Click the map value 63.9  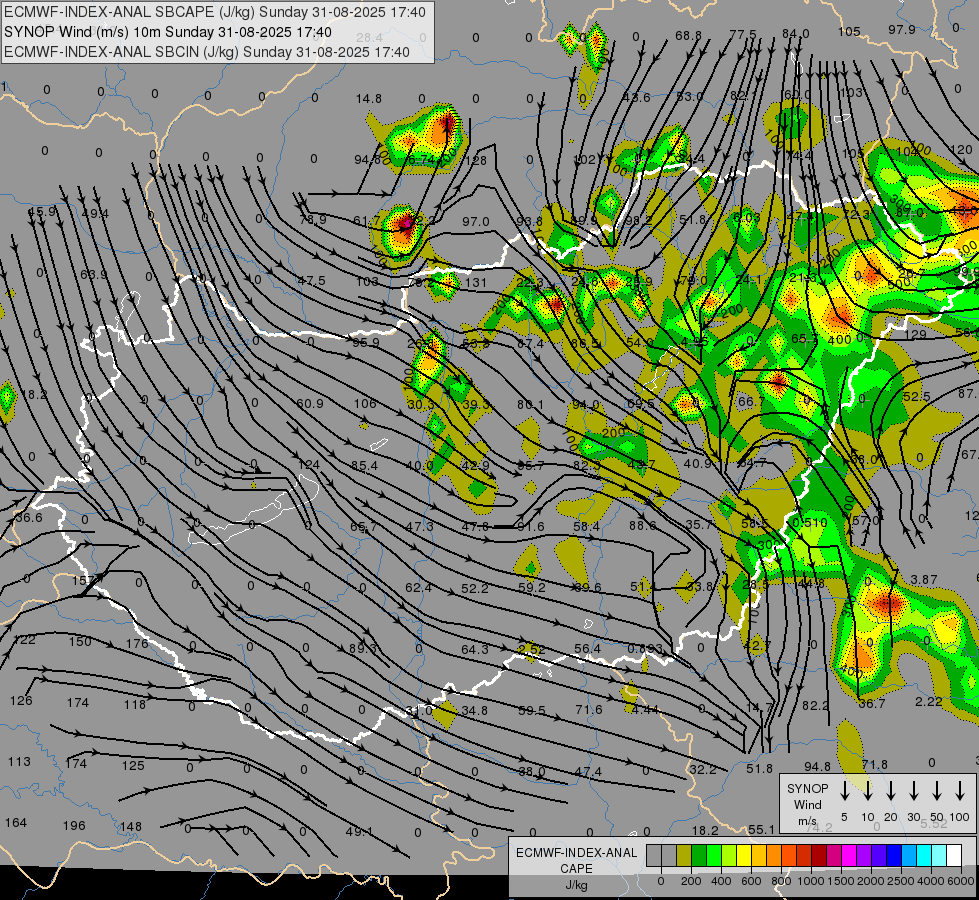tap(93, 274)
